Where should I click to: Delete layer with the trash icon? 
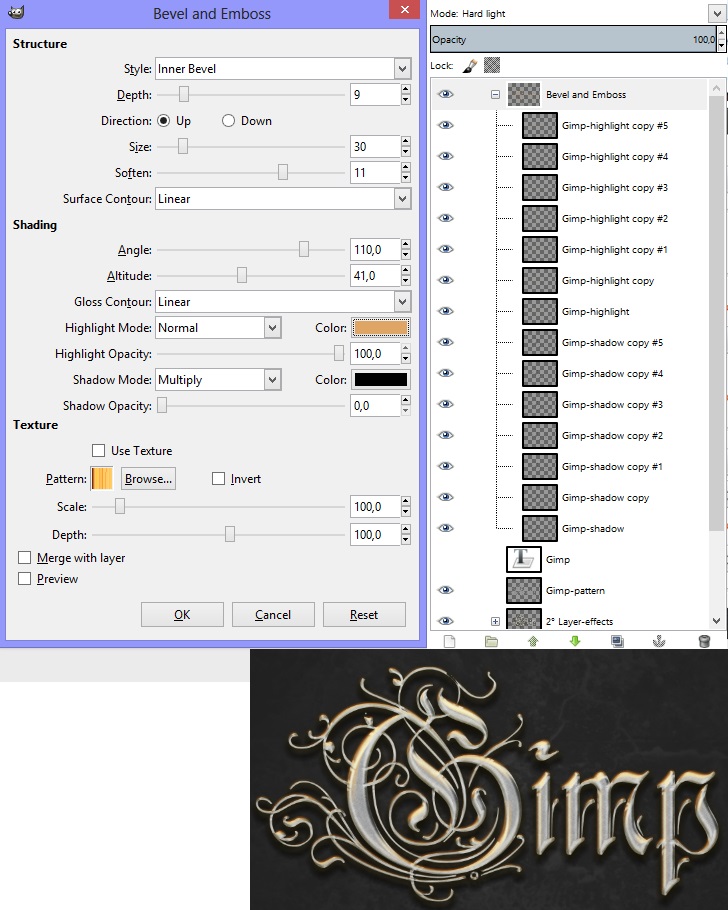[704, 641]
